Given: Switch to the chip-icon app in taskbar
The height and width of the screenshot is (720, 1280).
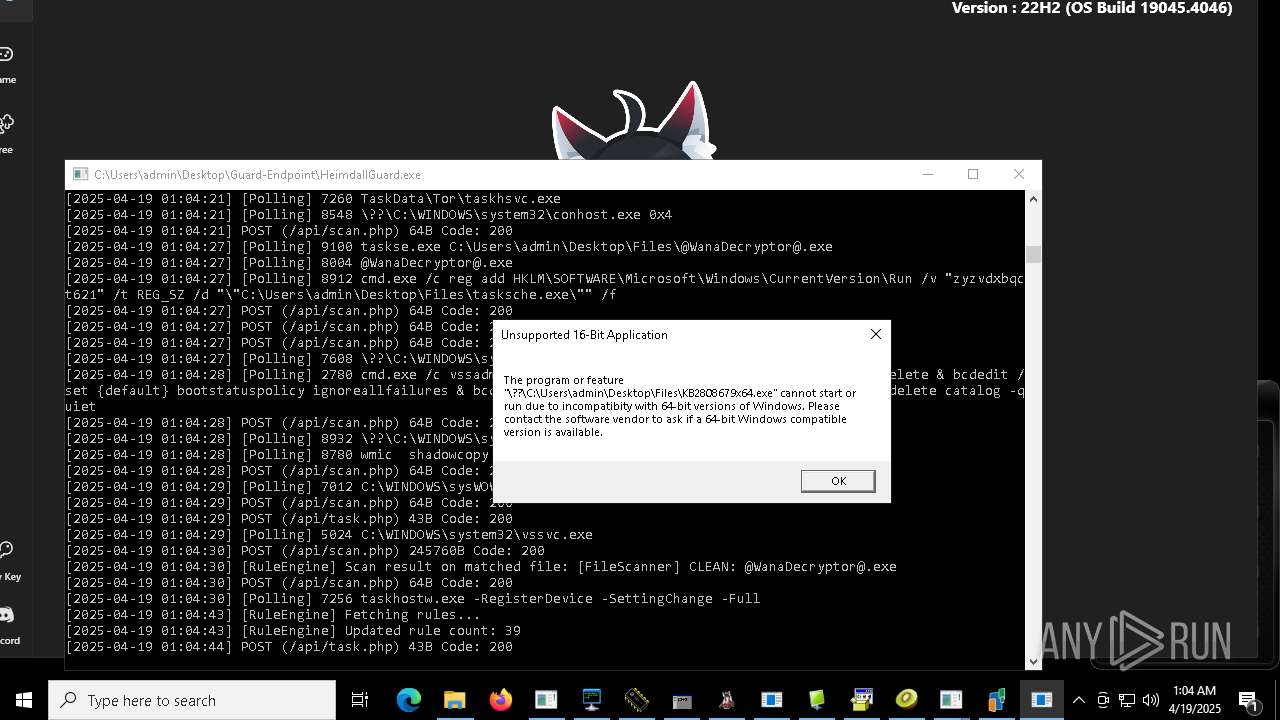Looking at the screenshot, I should pos(636,700).
